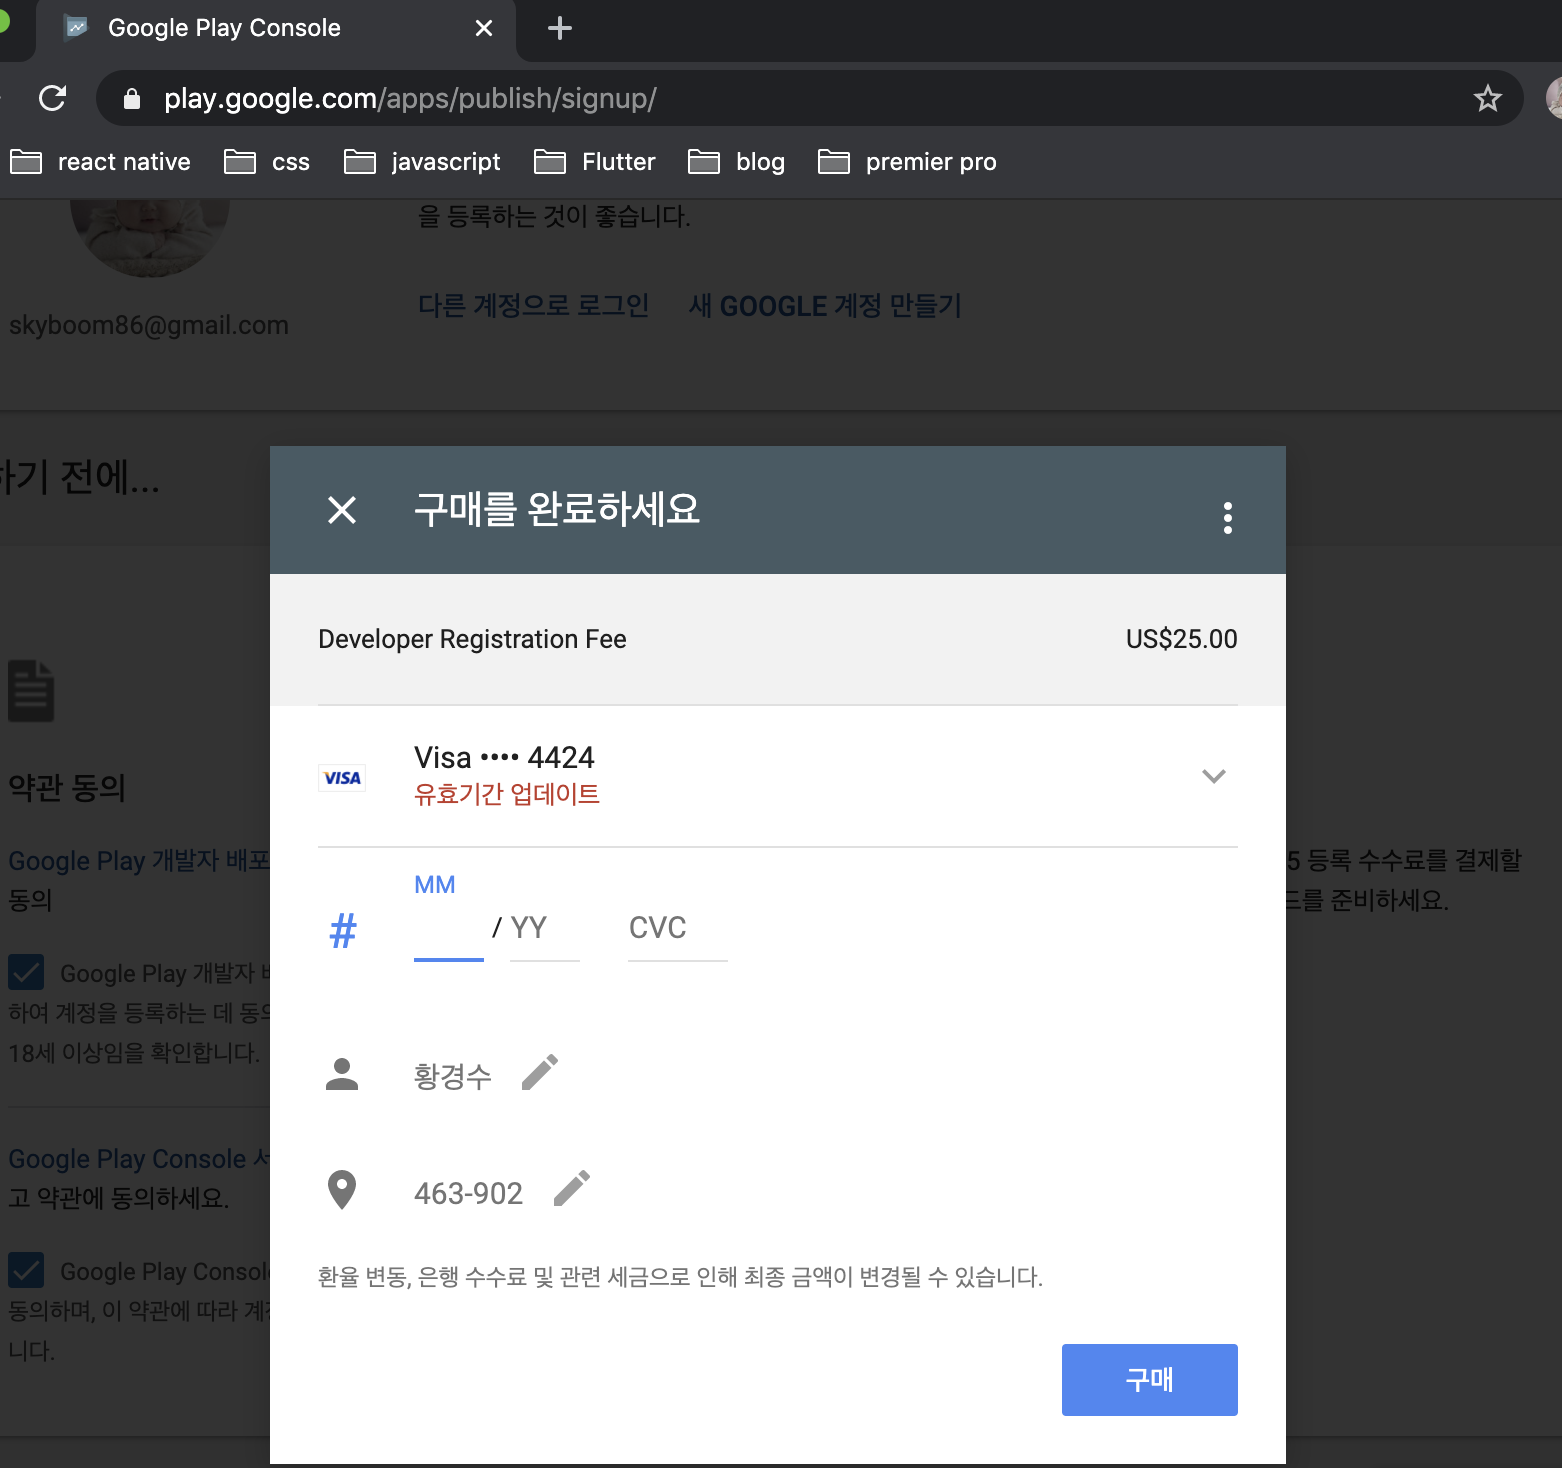Click the lock icon in address bar
The image size is (1562, 1468).
(131, 98)
